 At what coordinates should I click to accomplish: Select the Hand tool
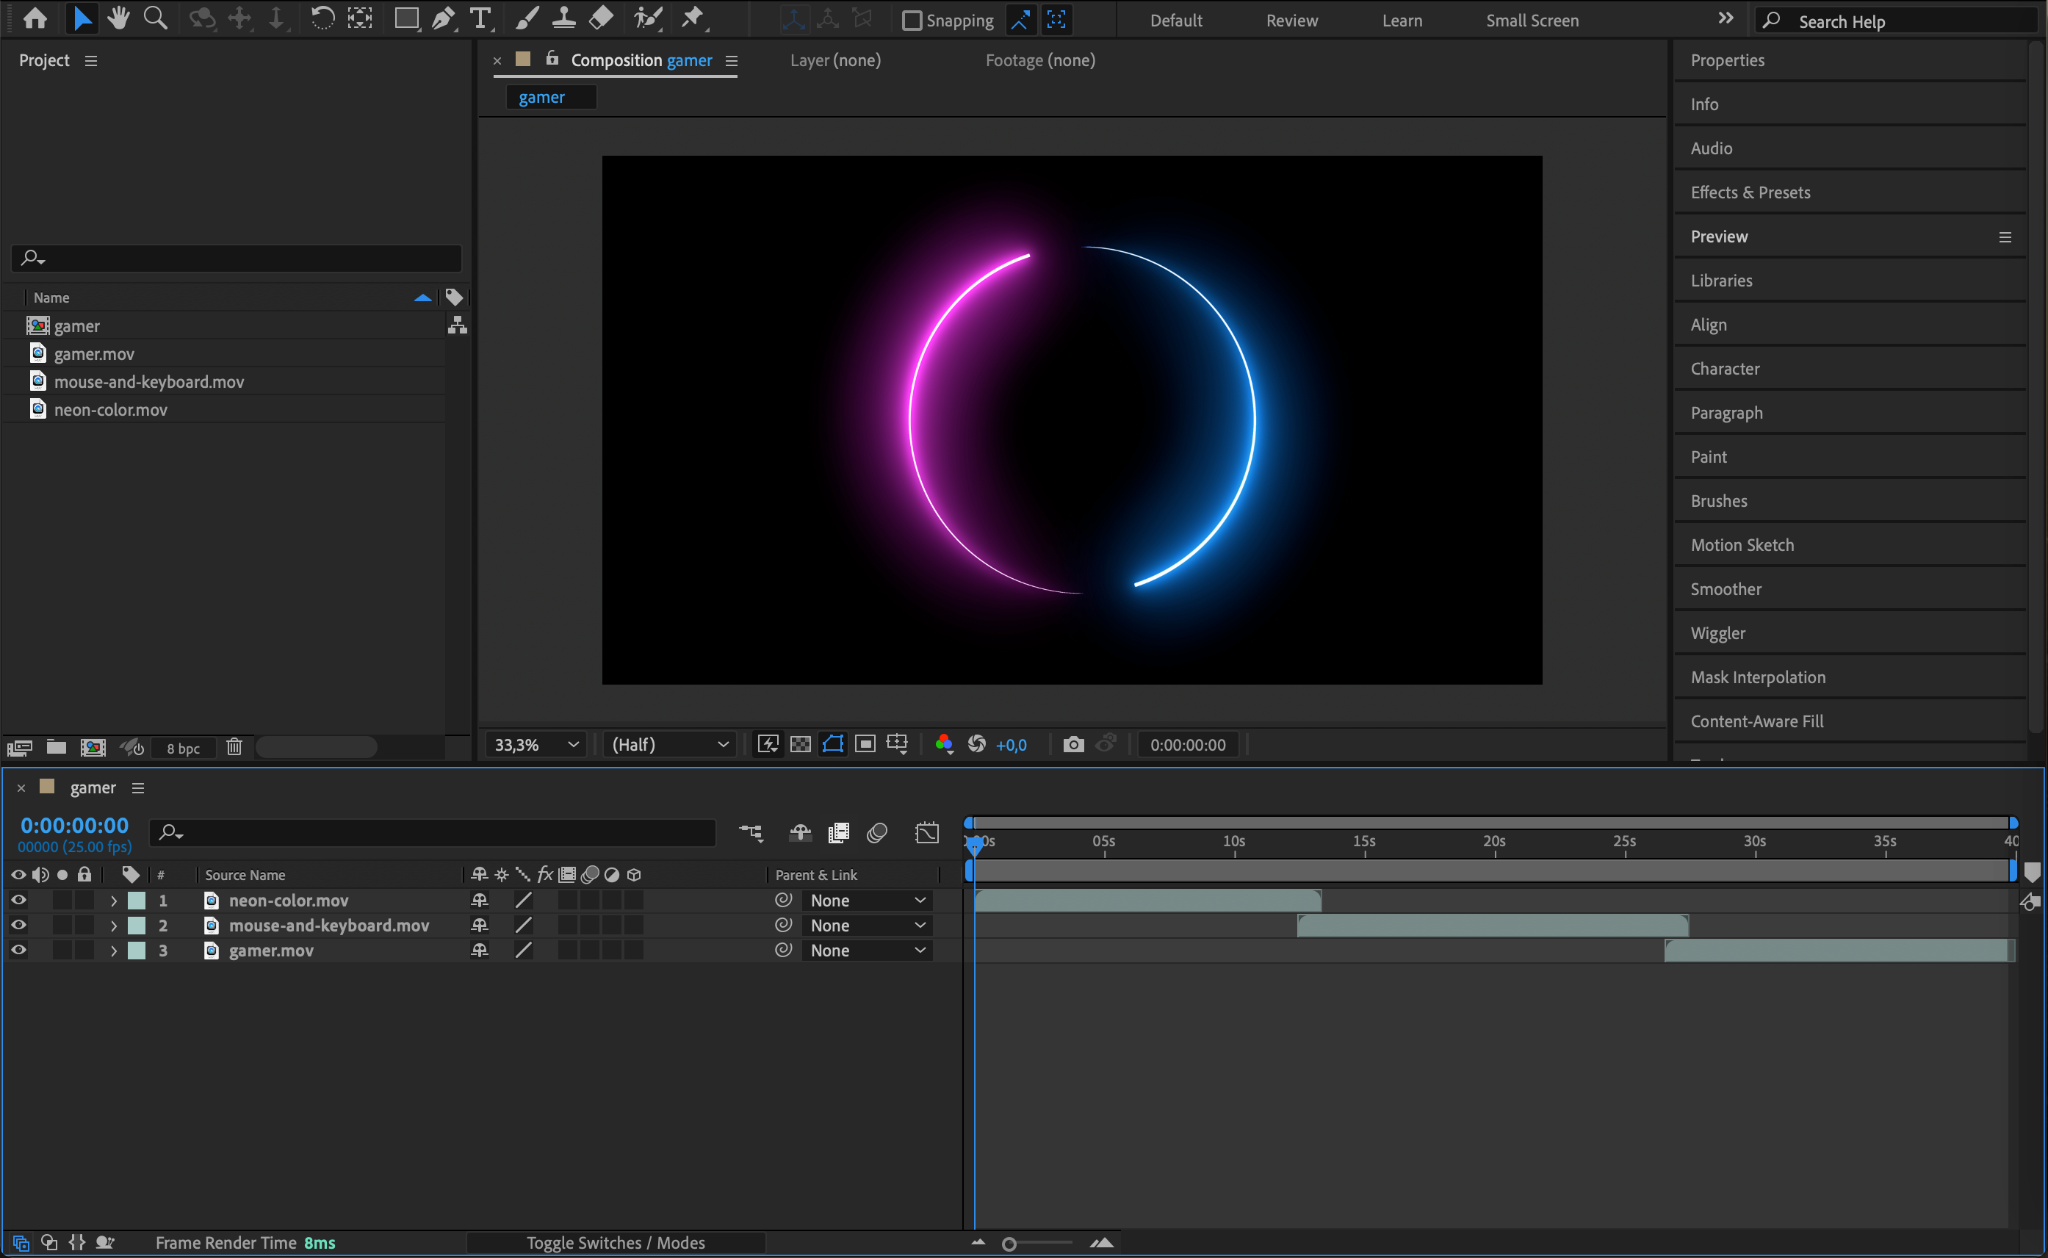119,18
